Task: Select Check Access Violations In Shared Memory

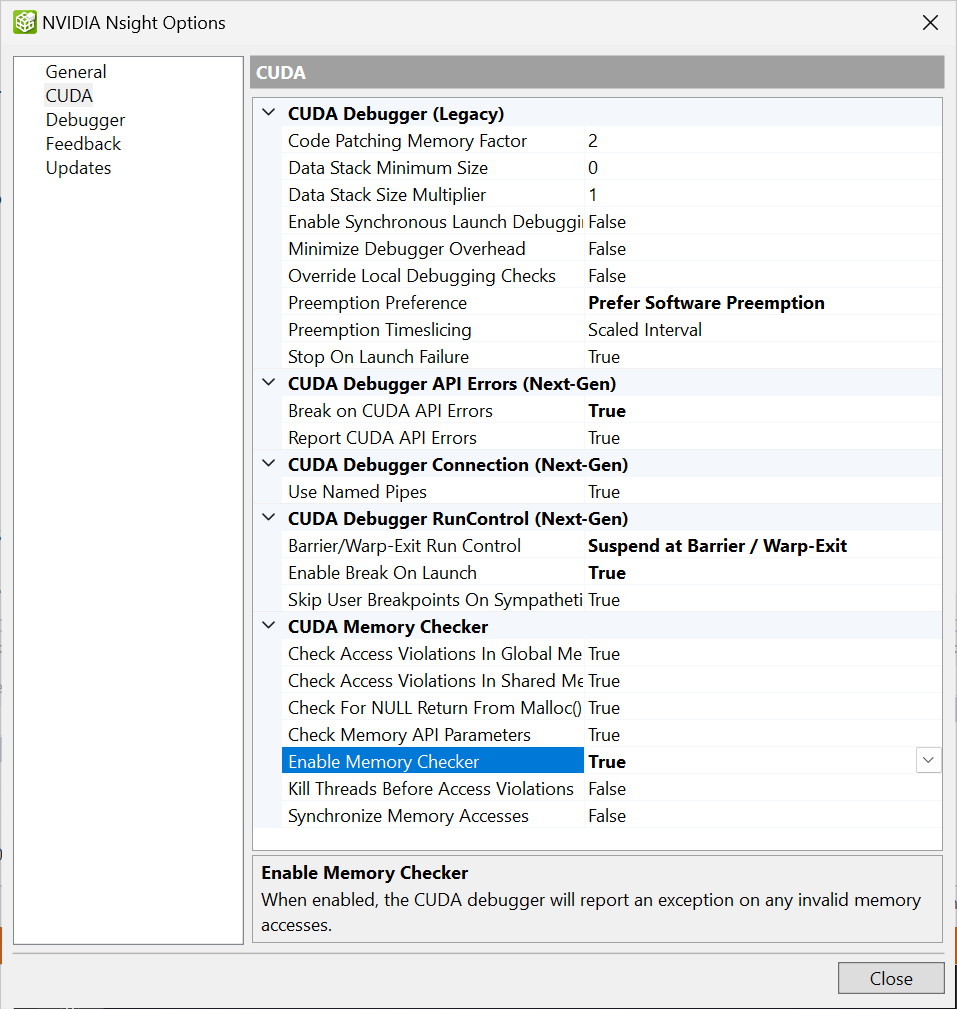Action: 432,681
